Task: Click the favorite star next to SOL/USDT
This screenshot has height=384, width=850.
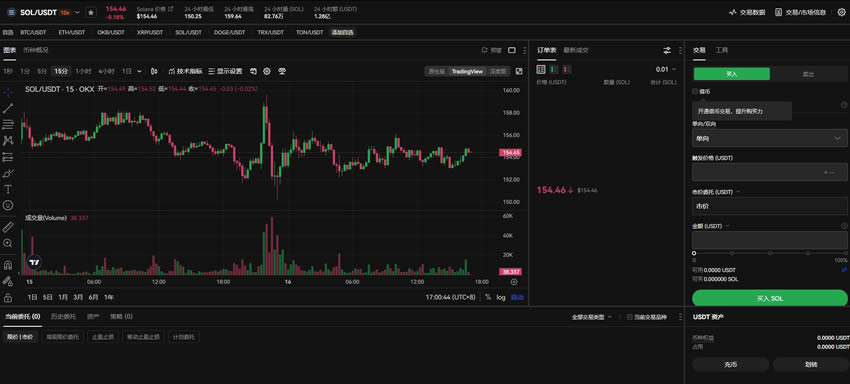Action: [x=91, y=12]
